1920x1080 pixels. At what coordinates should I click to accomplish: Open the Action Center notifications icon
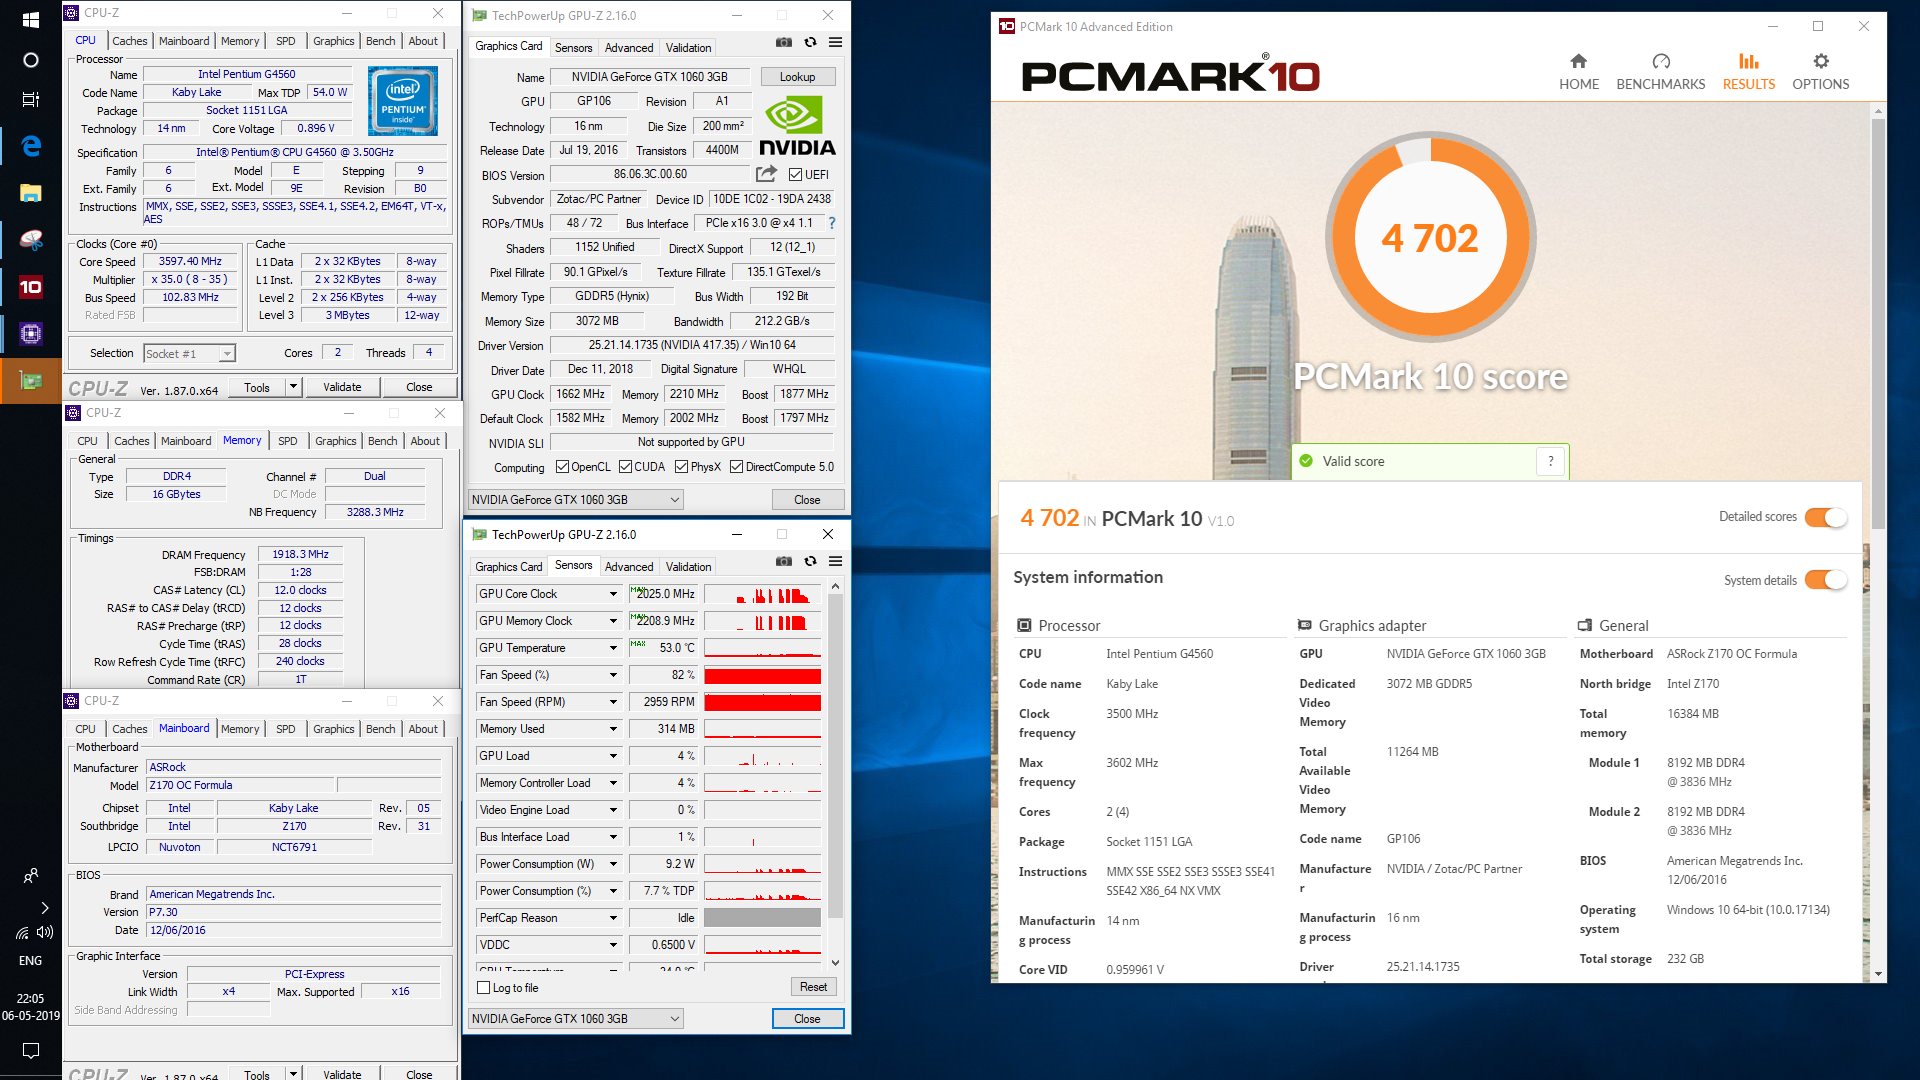[31, 1050]
